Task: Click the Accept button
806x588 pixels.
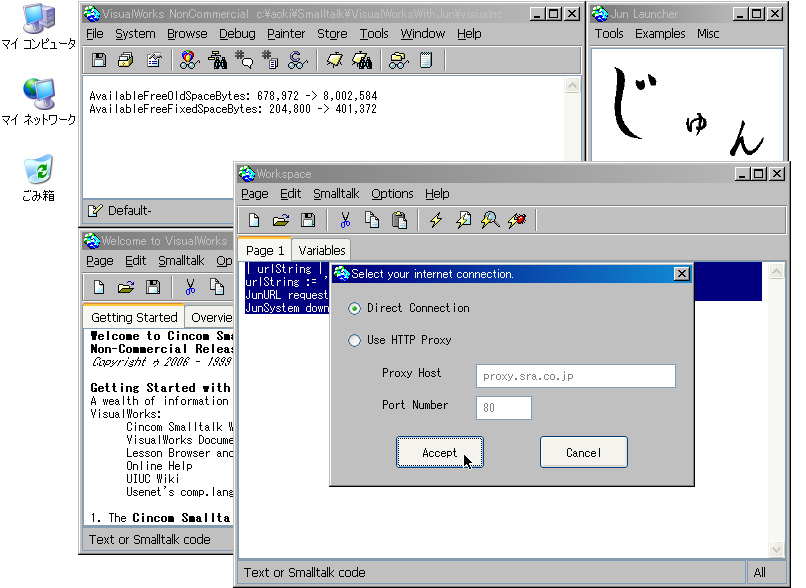Action: 439,452
